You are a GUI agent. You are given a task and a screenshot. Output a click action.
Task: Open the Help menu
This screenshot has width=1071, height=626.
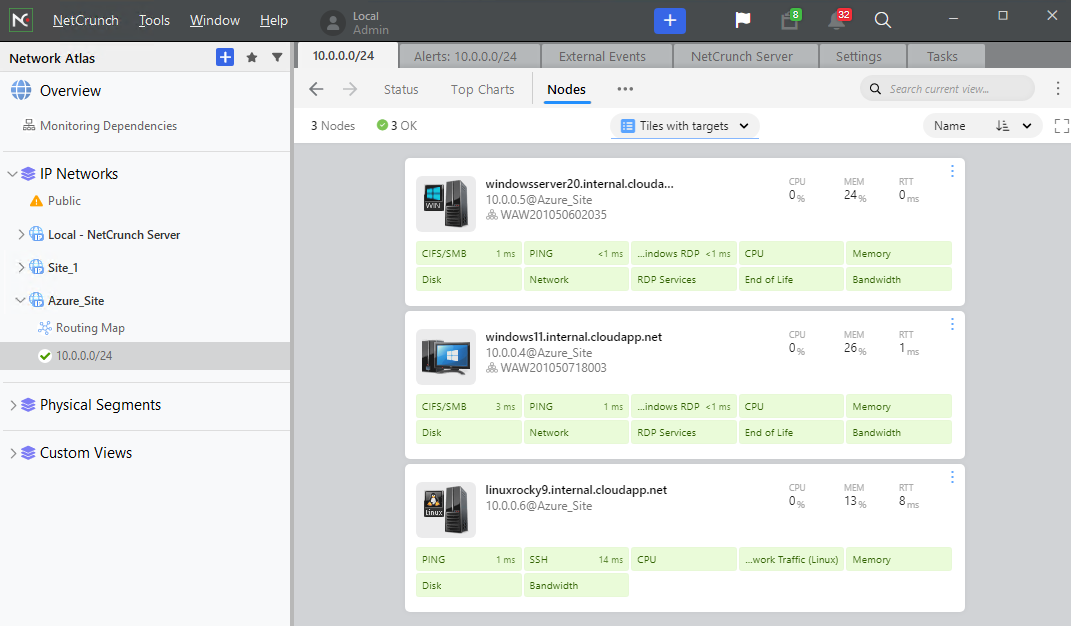coord(274,21)
